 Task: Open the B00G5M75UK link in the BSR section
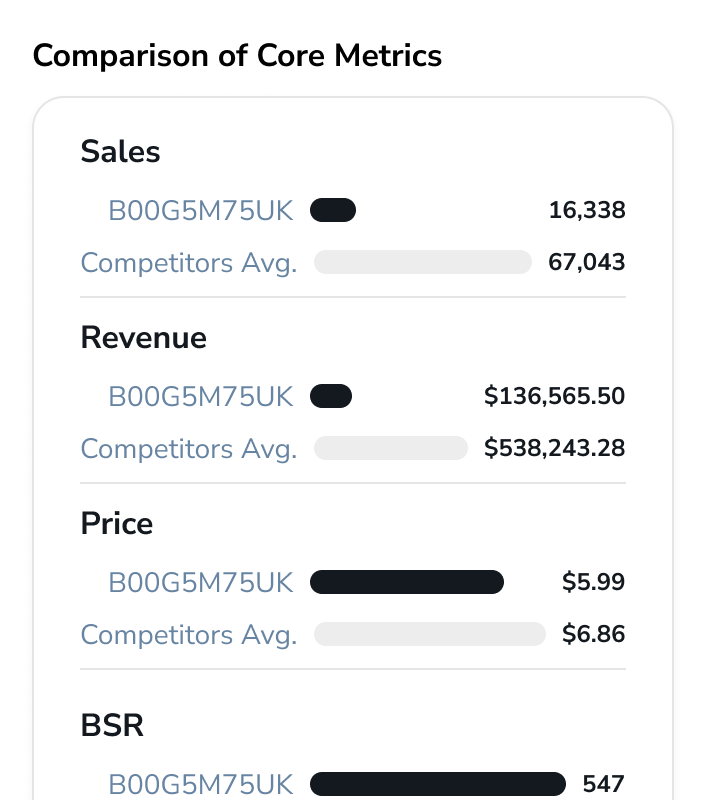pos(201,784)
